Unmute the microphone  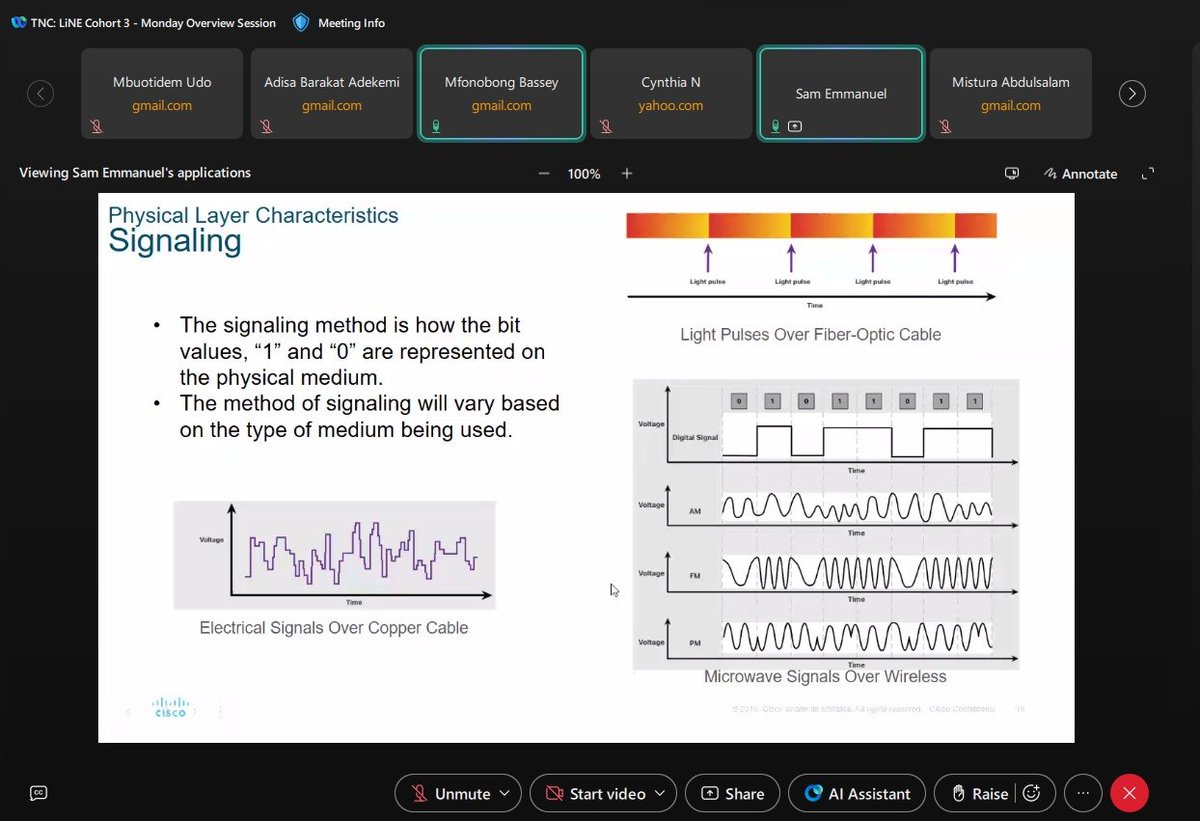[451, 793]
